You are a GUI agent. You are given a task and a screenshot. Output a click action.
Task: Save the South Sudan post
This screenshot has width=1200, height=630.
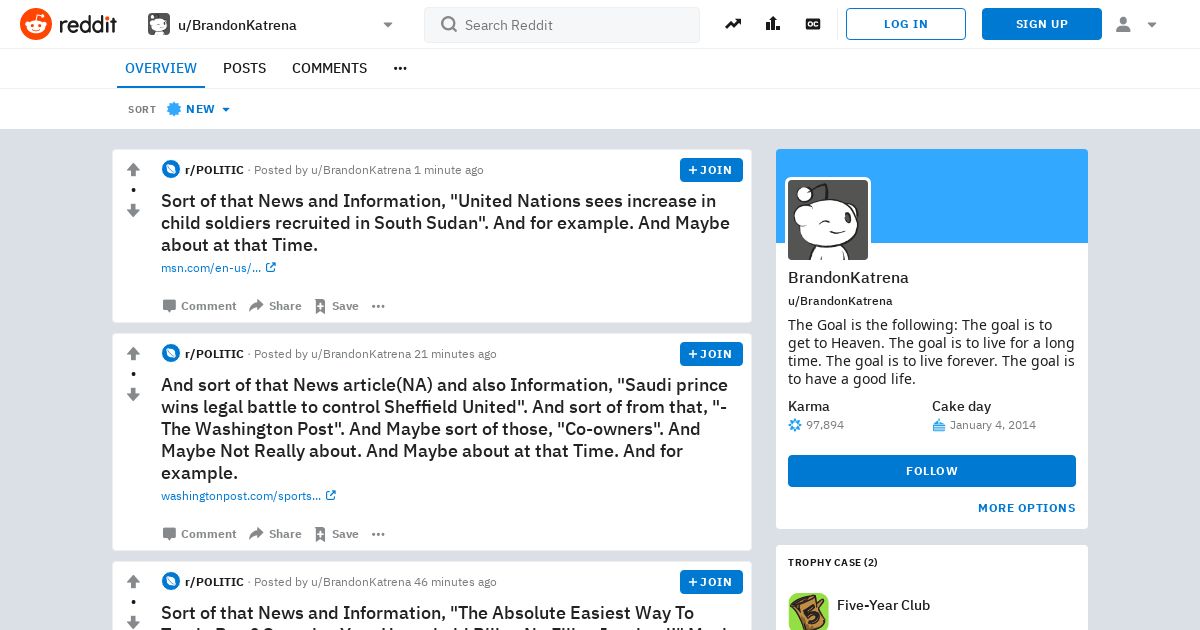(x=336, y=306)
